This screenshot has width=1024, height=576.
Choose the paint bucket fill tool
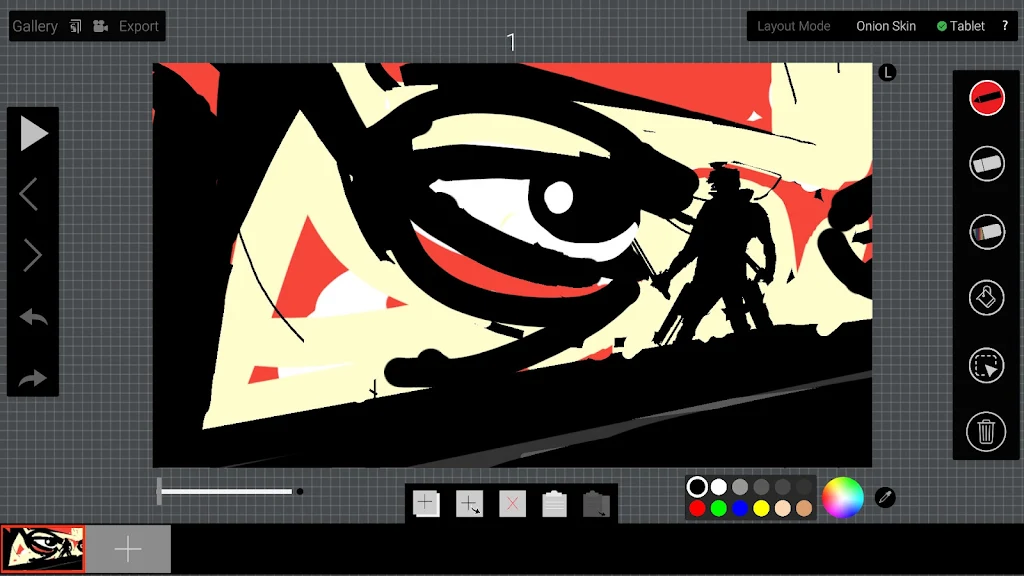(986, 298)
